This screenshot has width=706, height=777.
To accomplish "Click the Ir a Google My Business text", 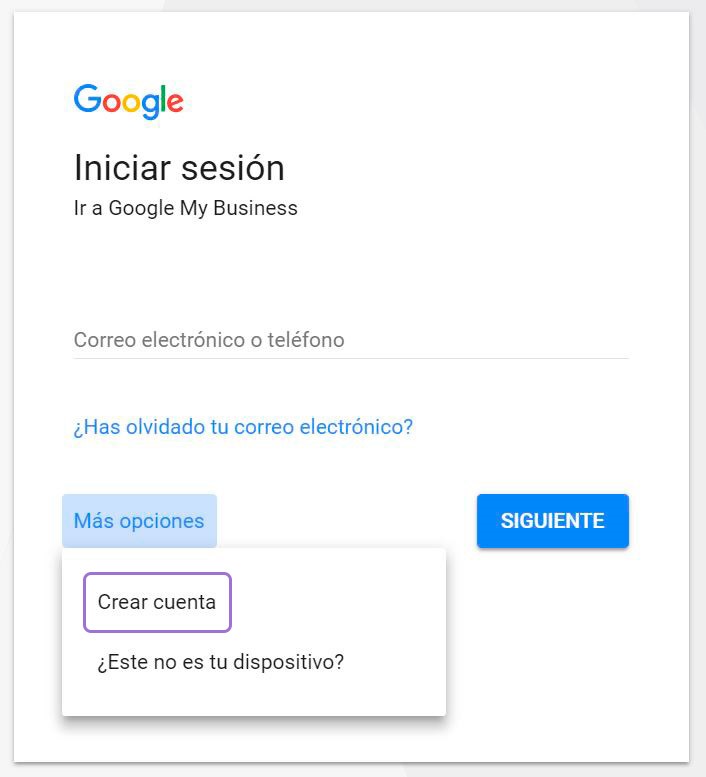I will pos(186,208).
